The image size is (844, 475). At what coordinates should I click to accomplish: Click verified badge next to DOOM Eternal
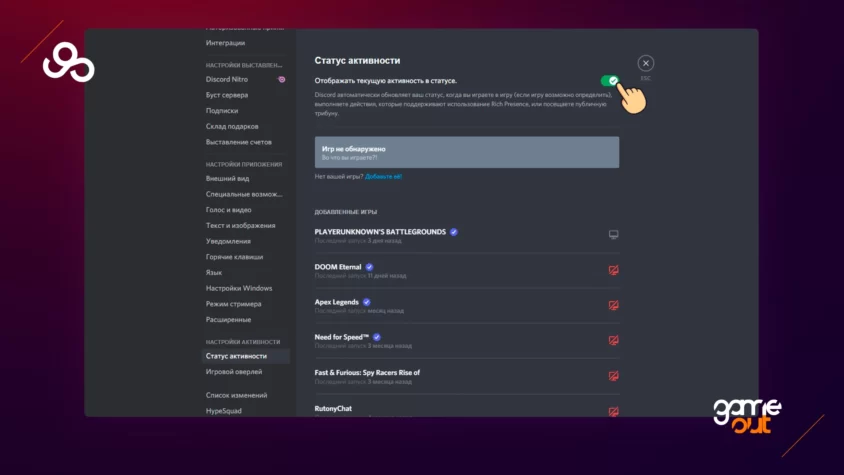(x=369, y=267)
